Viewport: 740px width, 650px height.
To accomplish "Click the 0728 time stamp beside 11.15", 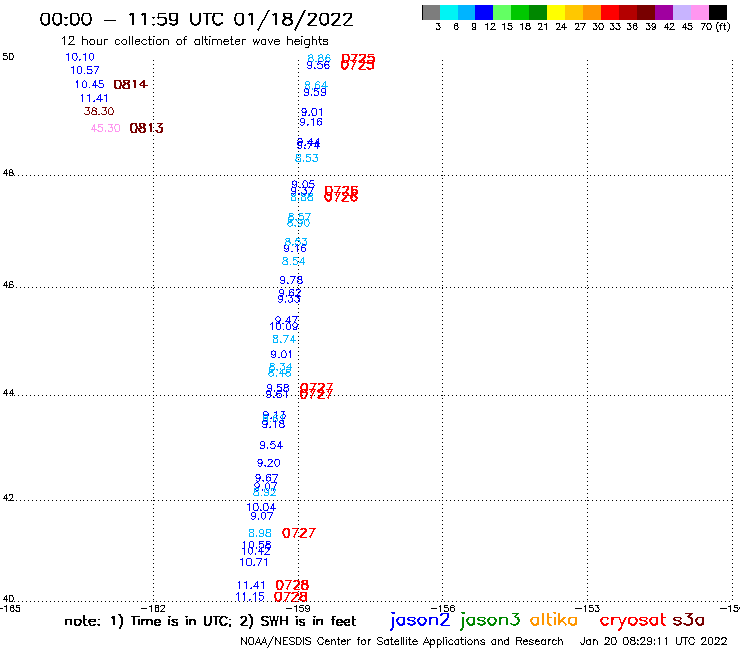I will pos(291,597).
